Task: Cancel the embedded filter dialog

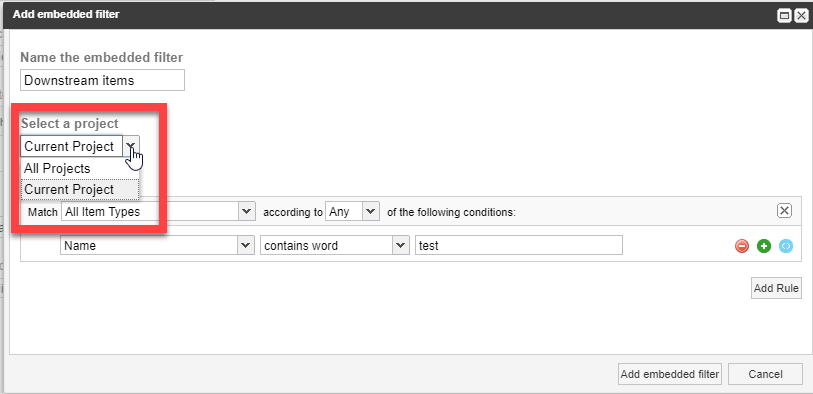Action: click(x=765, y=374)
